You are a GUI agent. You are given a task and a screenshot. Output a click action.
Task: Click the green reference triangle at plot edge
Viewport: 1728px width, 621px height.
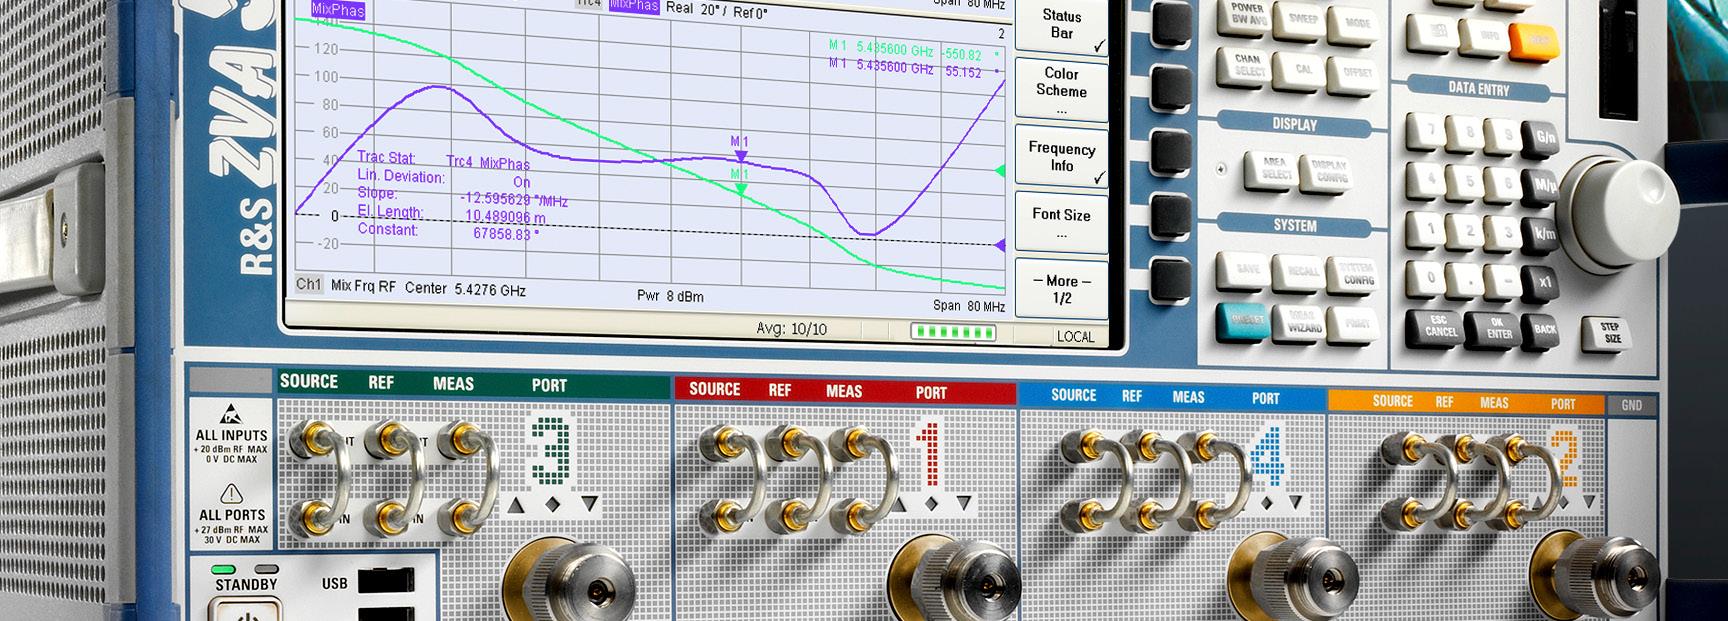click(x=999, y=172)
